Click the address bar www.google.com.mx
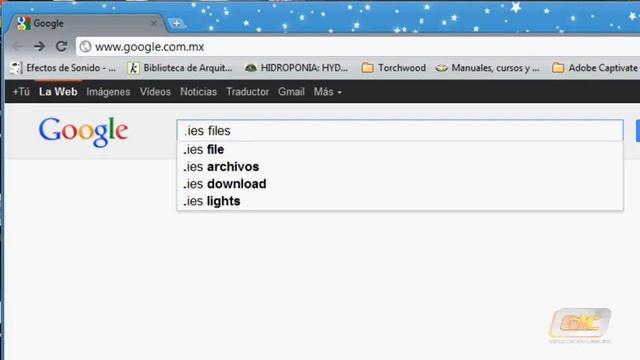This screenshot has height=360, width=640. [359, 47]
